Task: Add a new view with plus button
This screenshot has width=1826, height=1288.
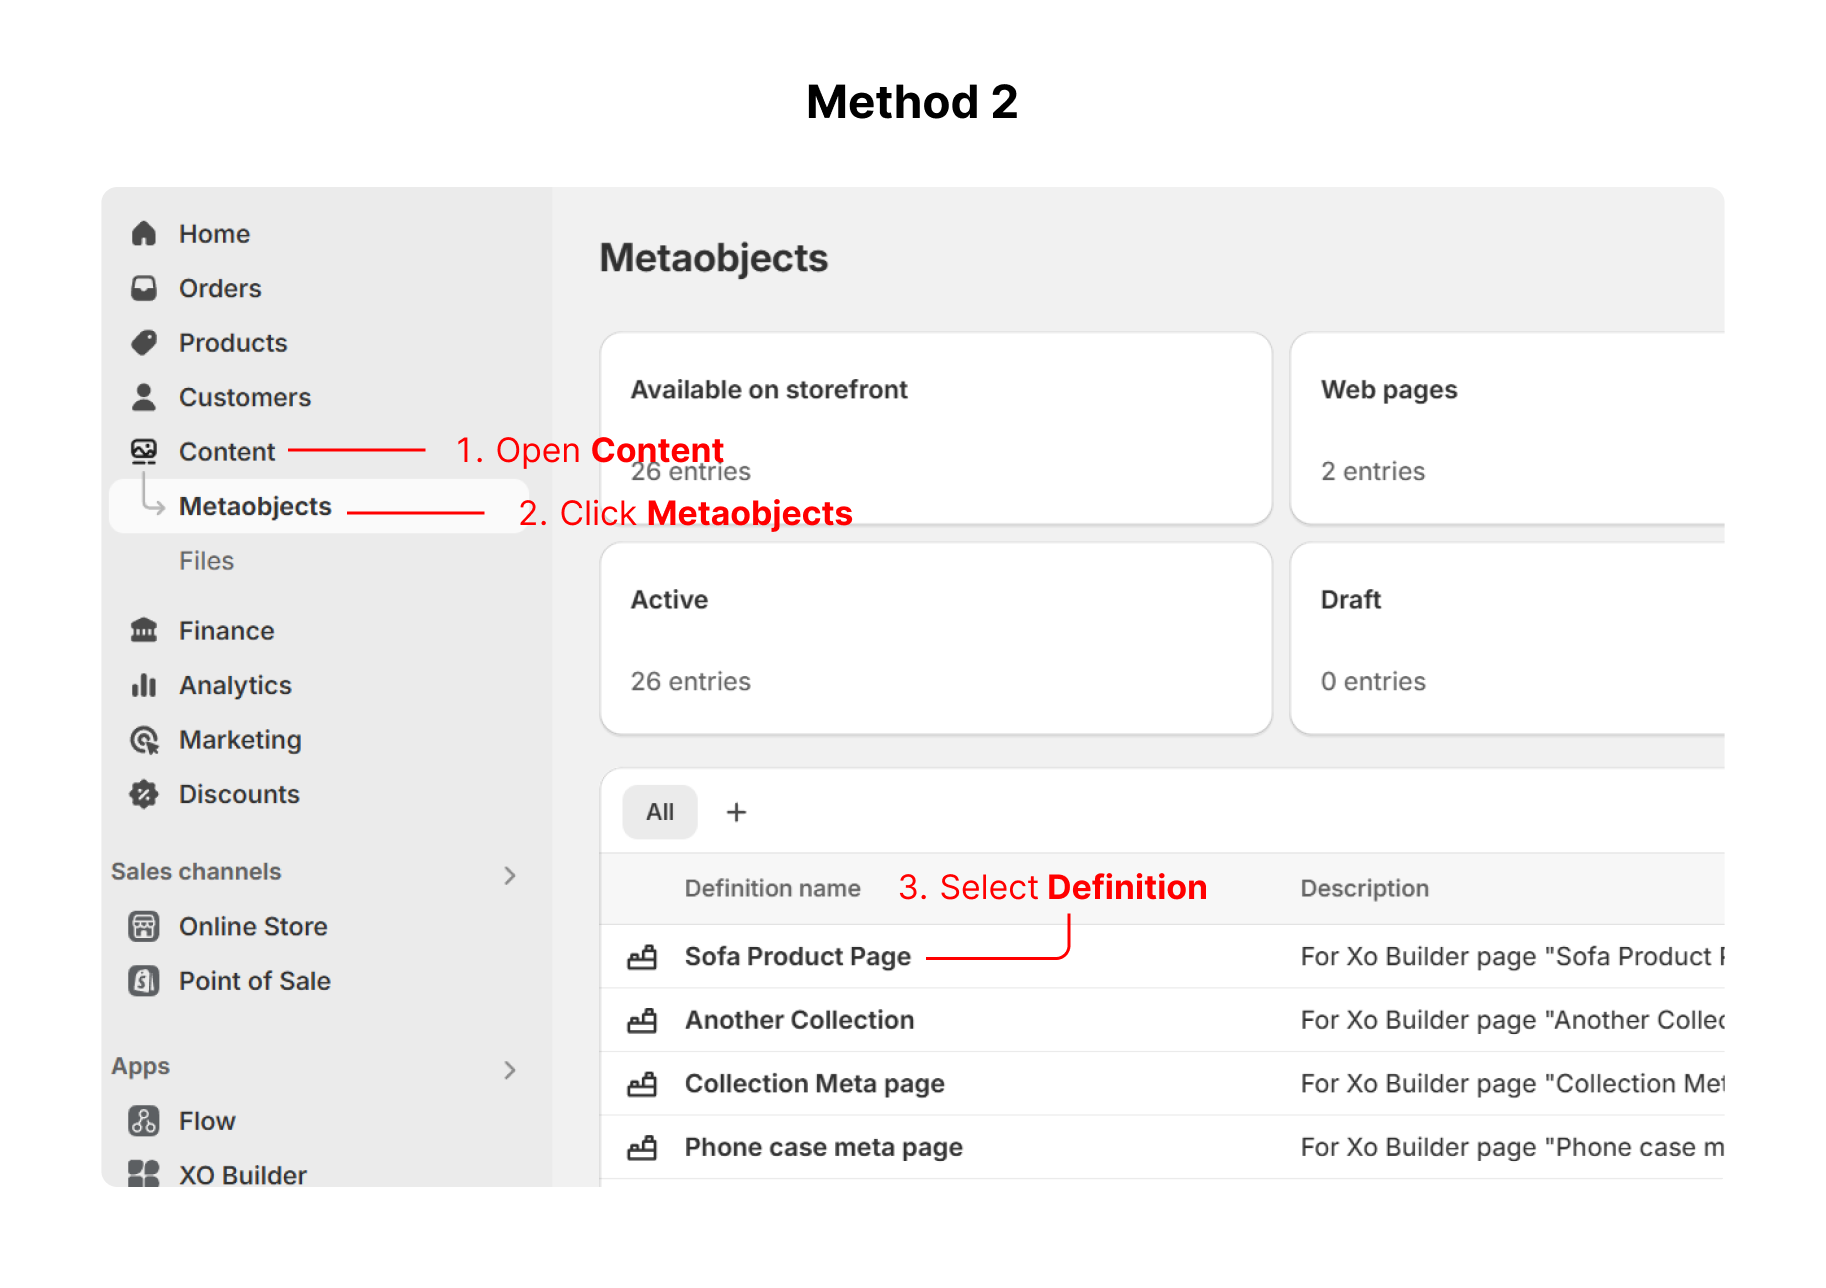Action: pos(737,812)
